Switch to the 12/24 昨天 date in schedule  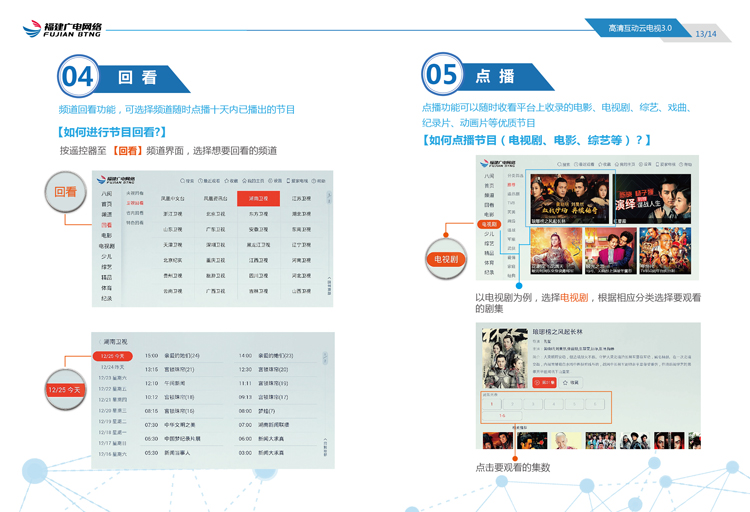(112, 367)
